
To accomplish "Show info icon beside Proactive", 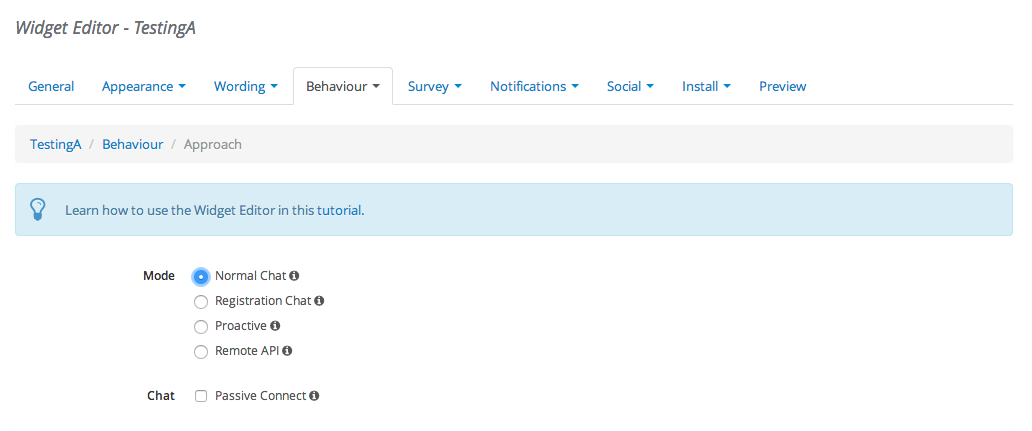I will 275,326.
